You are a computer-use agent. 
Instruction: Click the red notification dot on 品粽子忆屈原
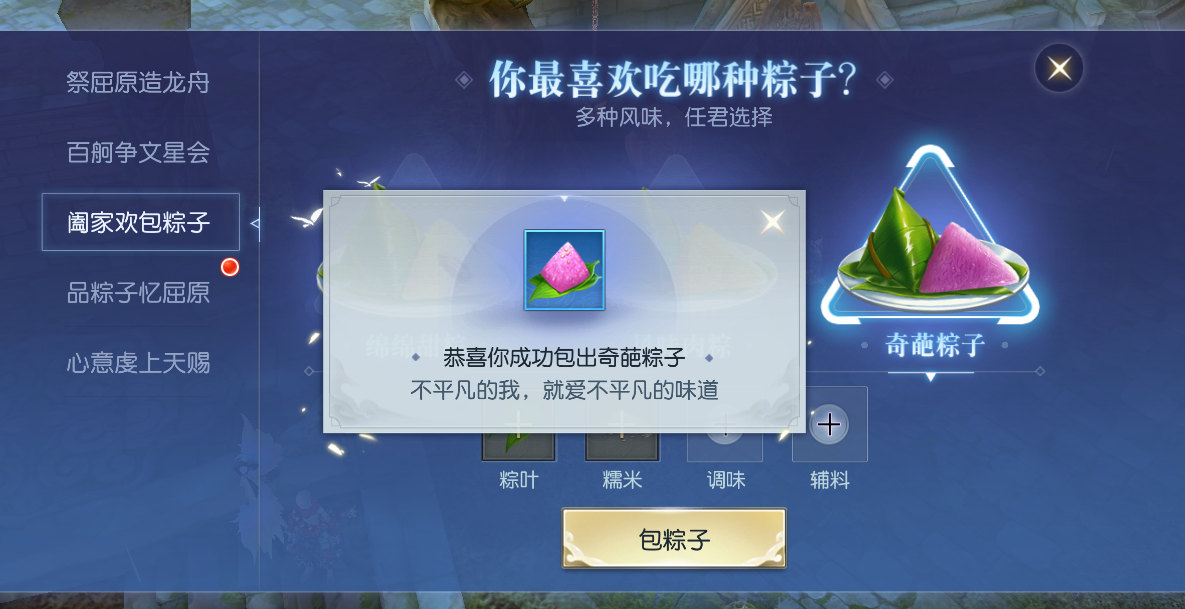point(230,267)
